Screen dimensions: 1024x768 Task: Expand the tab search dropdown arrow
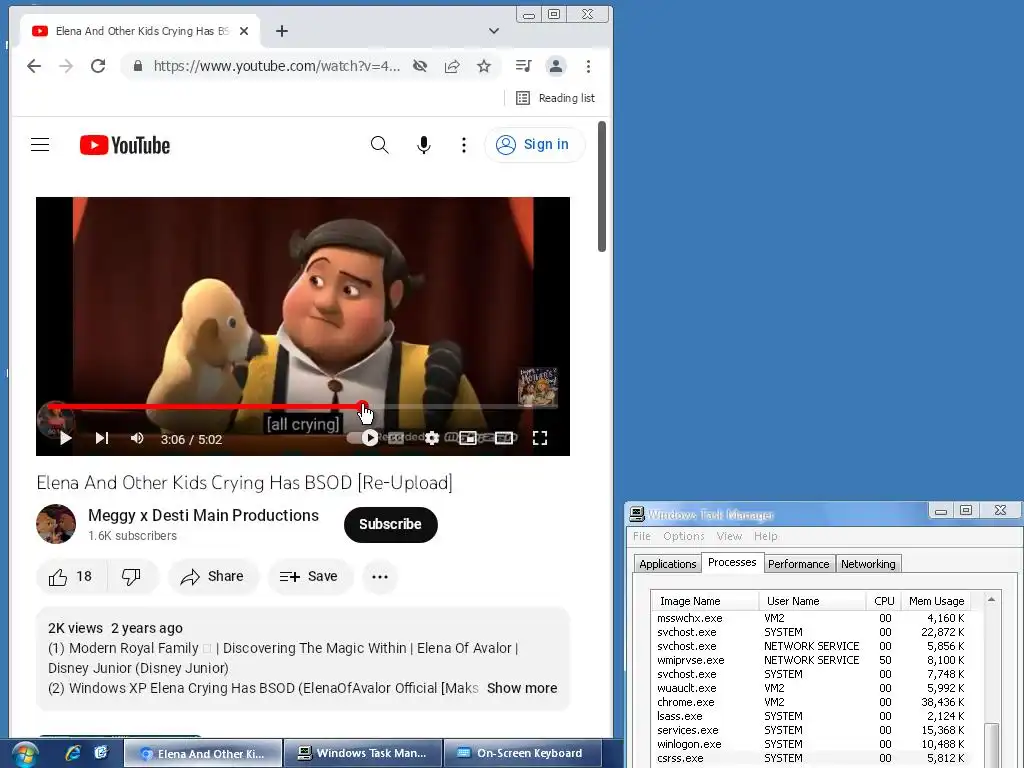494,31
